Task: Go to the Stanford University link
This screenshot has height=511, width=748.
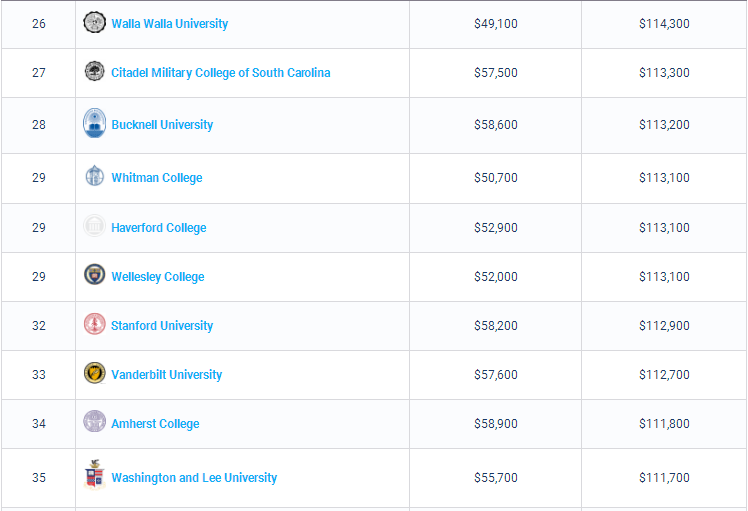Action: click(x=162, y=326)
